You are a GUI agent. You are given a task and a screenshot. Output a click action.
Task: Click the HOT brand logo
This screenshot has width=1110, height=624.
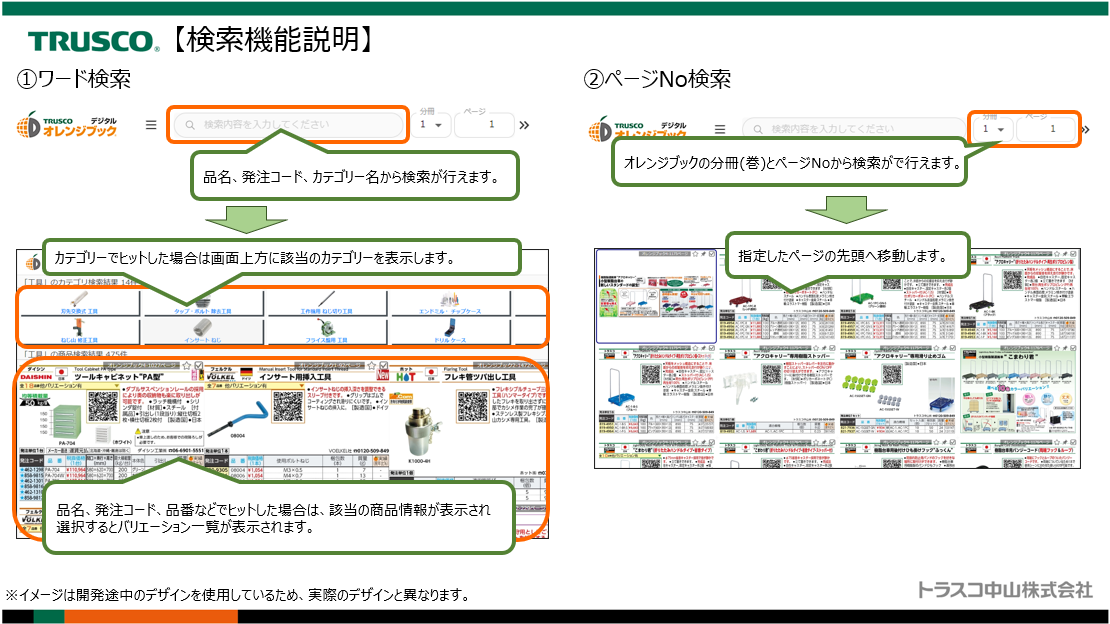pos(406,375)
